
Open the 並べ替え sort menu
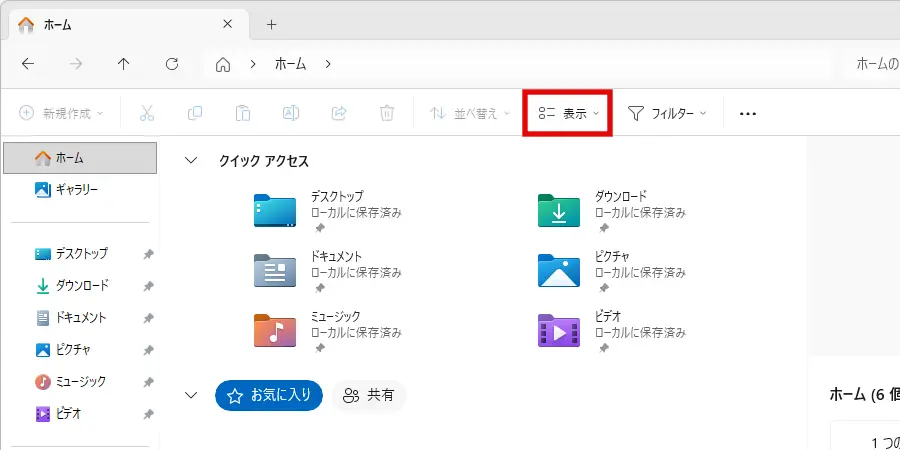coord(470,114)
